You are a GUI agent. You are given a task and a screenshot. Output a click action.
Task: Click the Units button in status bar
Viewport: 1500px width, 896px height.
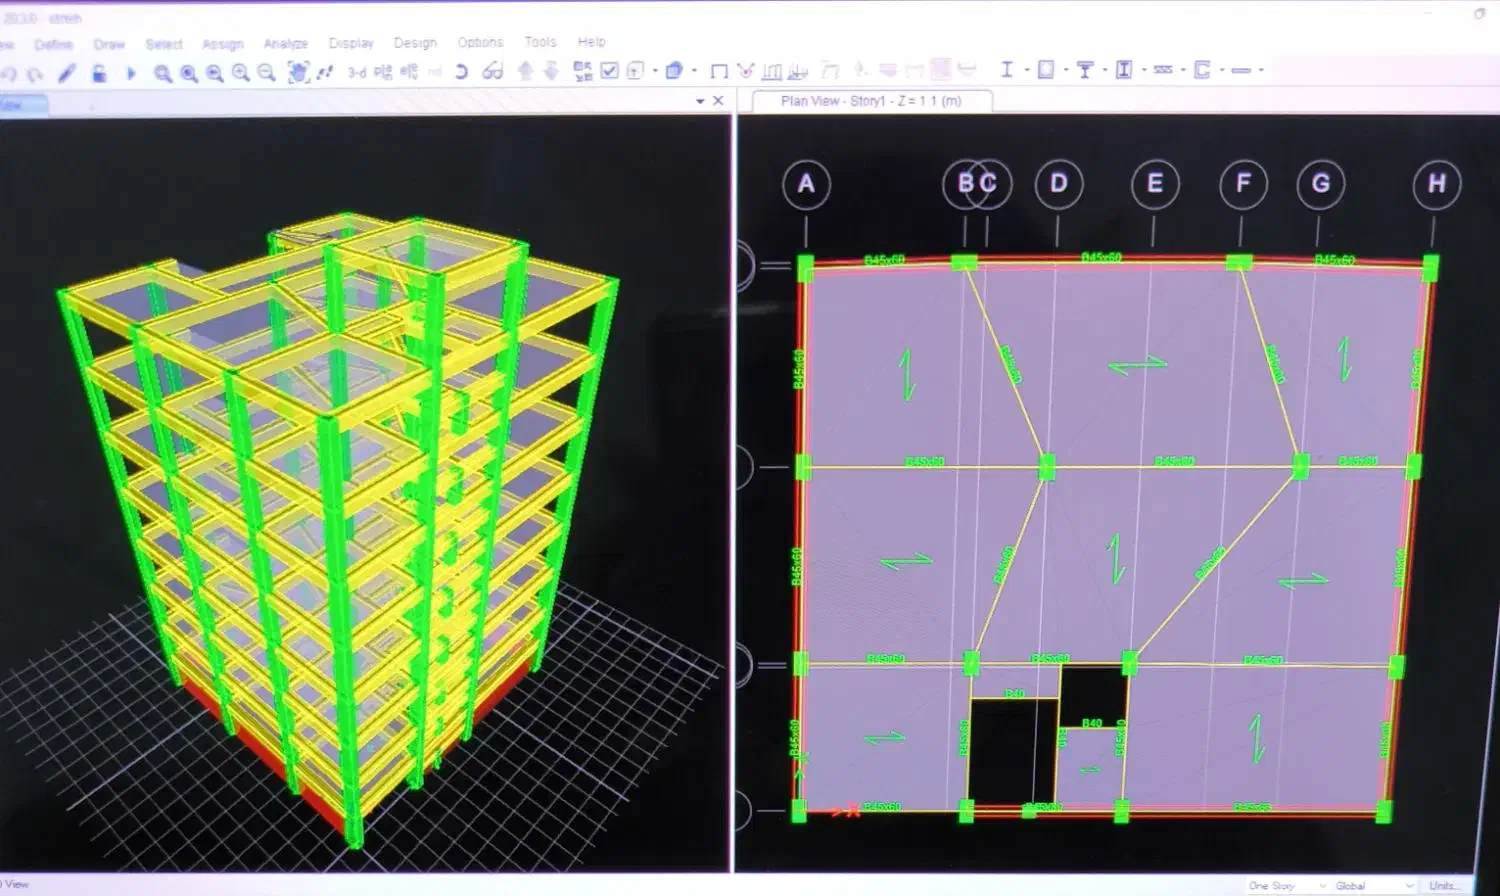pyautogui.click(x=1442, y=886)
